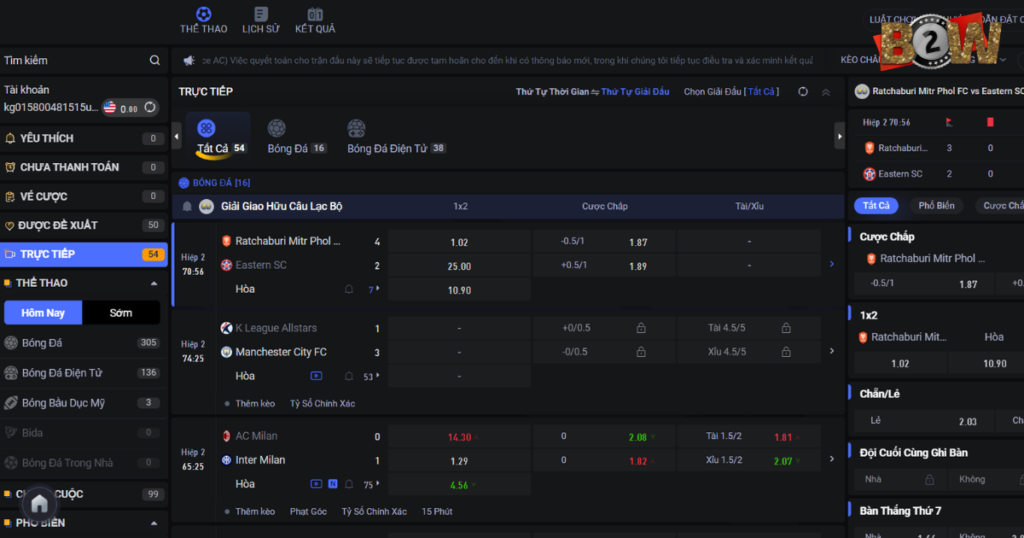Bet Ratchaburi win at 1.02 odds
1024x538 pixels.
click(x=459, y=242)
